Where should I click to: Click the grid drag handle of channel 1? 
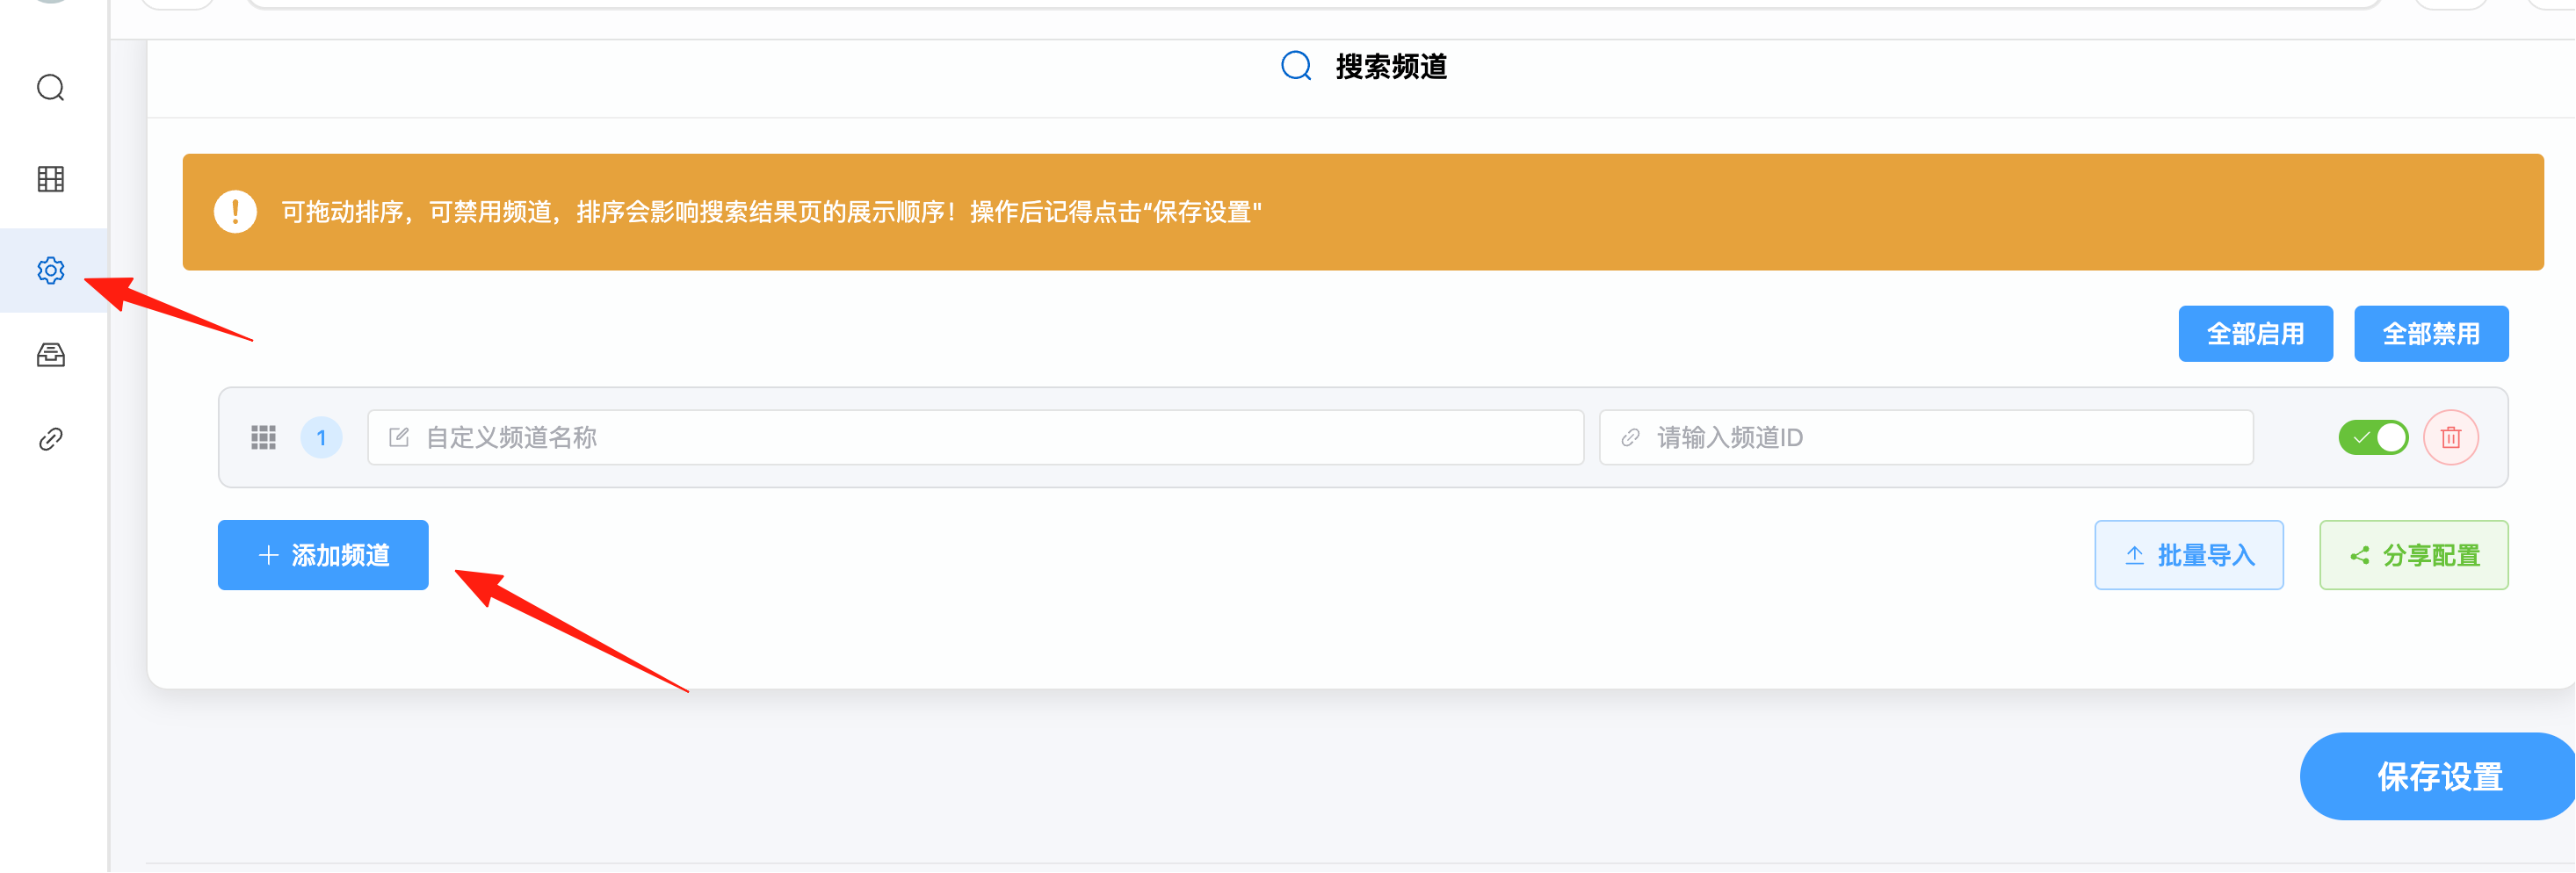click(x=263, y=437)
